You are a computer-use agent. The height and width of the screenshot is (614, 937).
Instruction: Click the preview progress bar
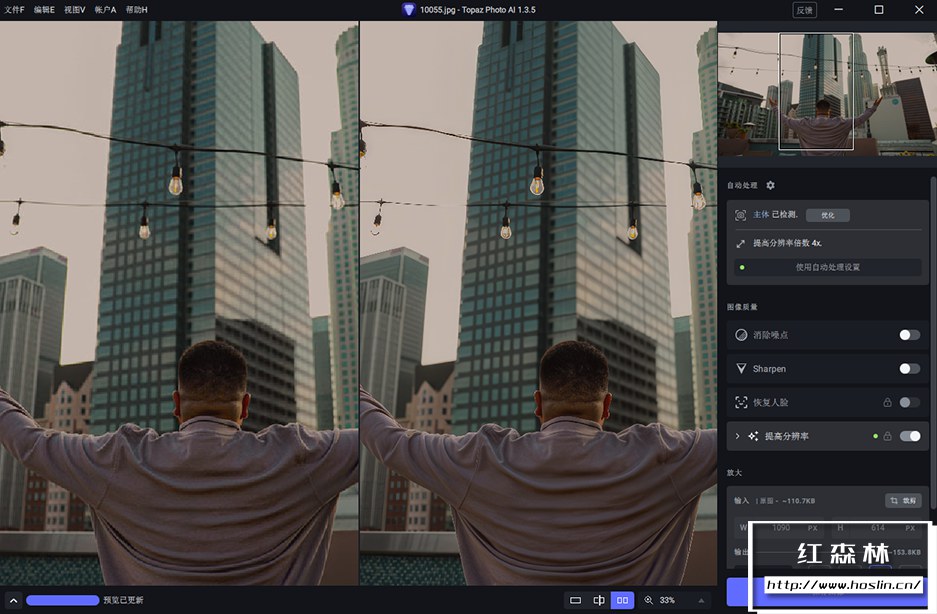(x=63, y=600)
